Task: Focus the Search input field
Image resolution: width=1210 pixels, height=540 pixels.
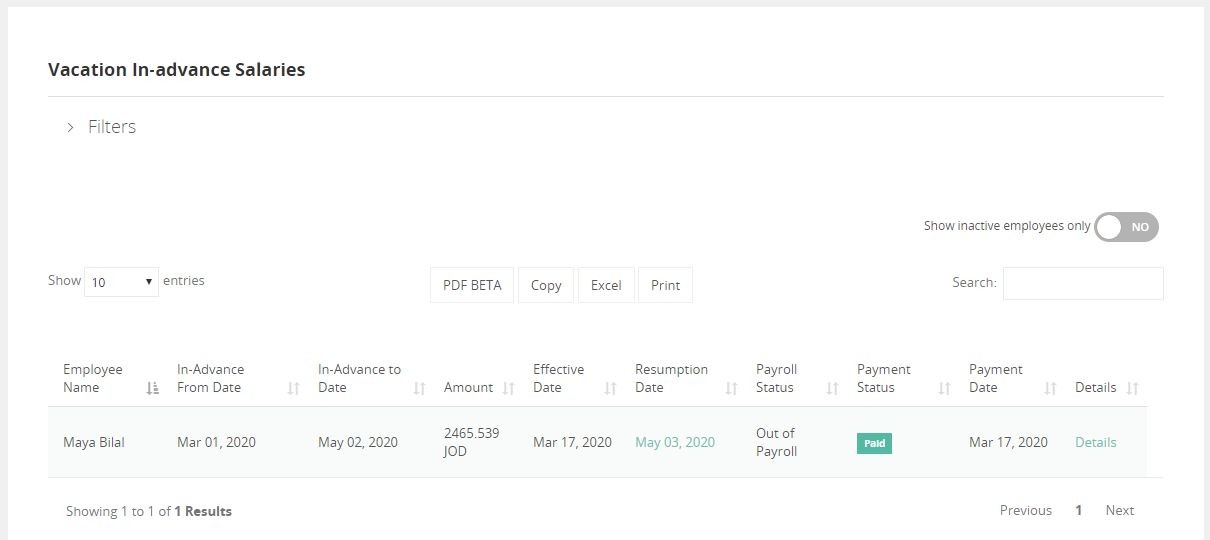Action: [1083, 283]
